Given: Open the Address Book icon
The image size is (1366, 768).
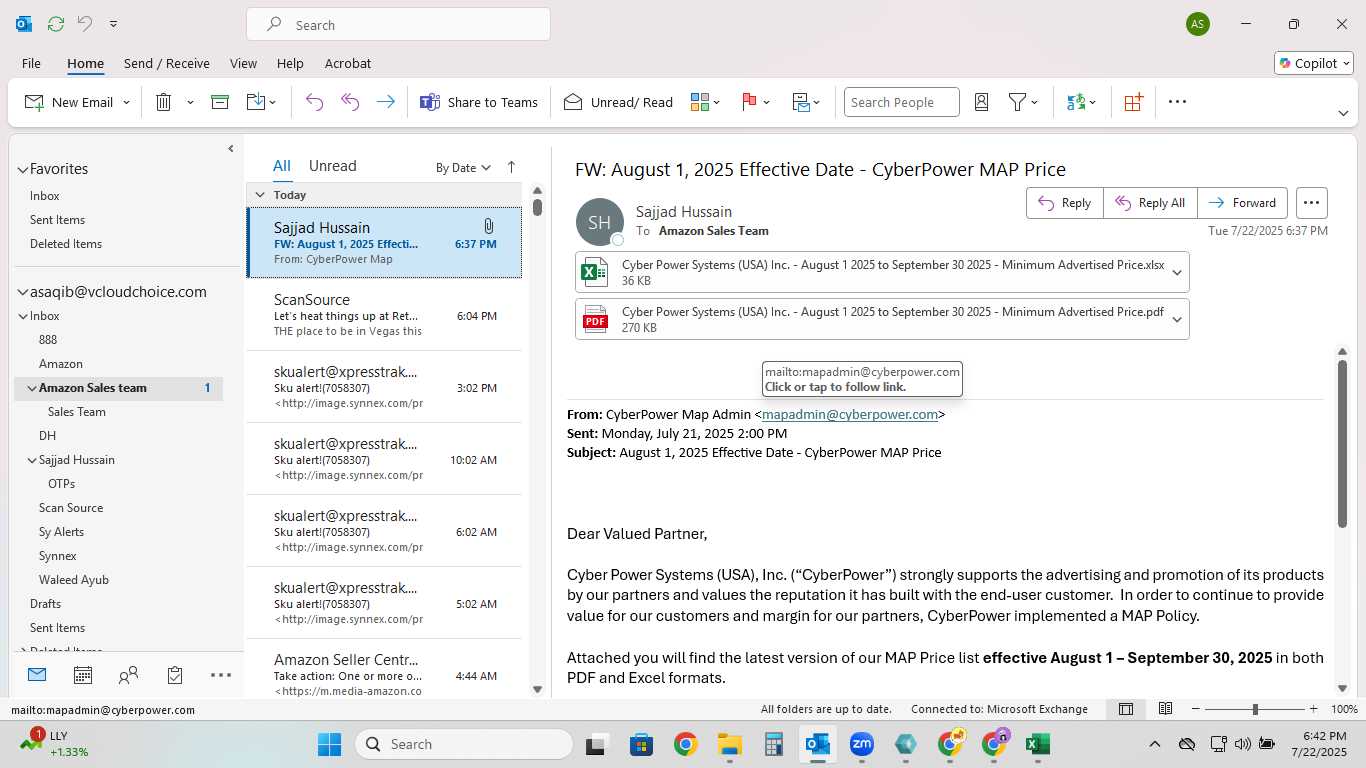Looking at the screenshot, I should 981,102.
